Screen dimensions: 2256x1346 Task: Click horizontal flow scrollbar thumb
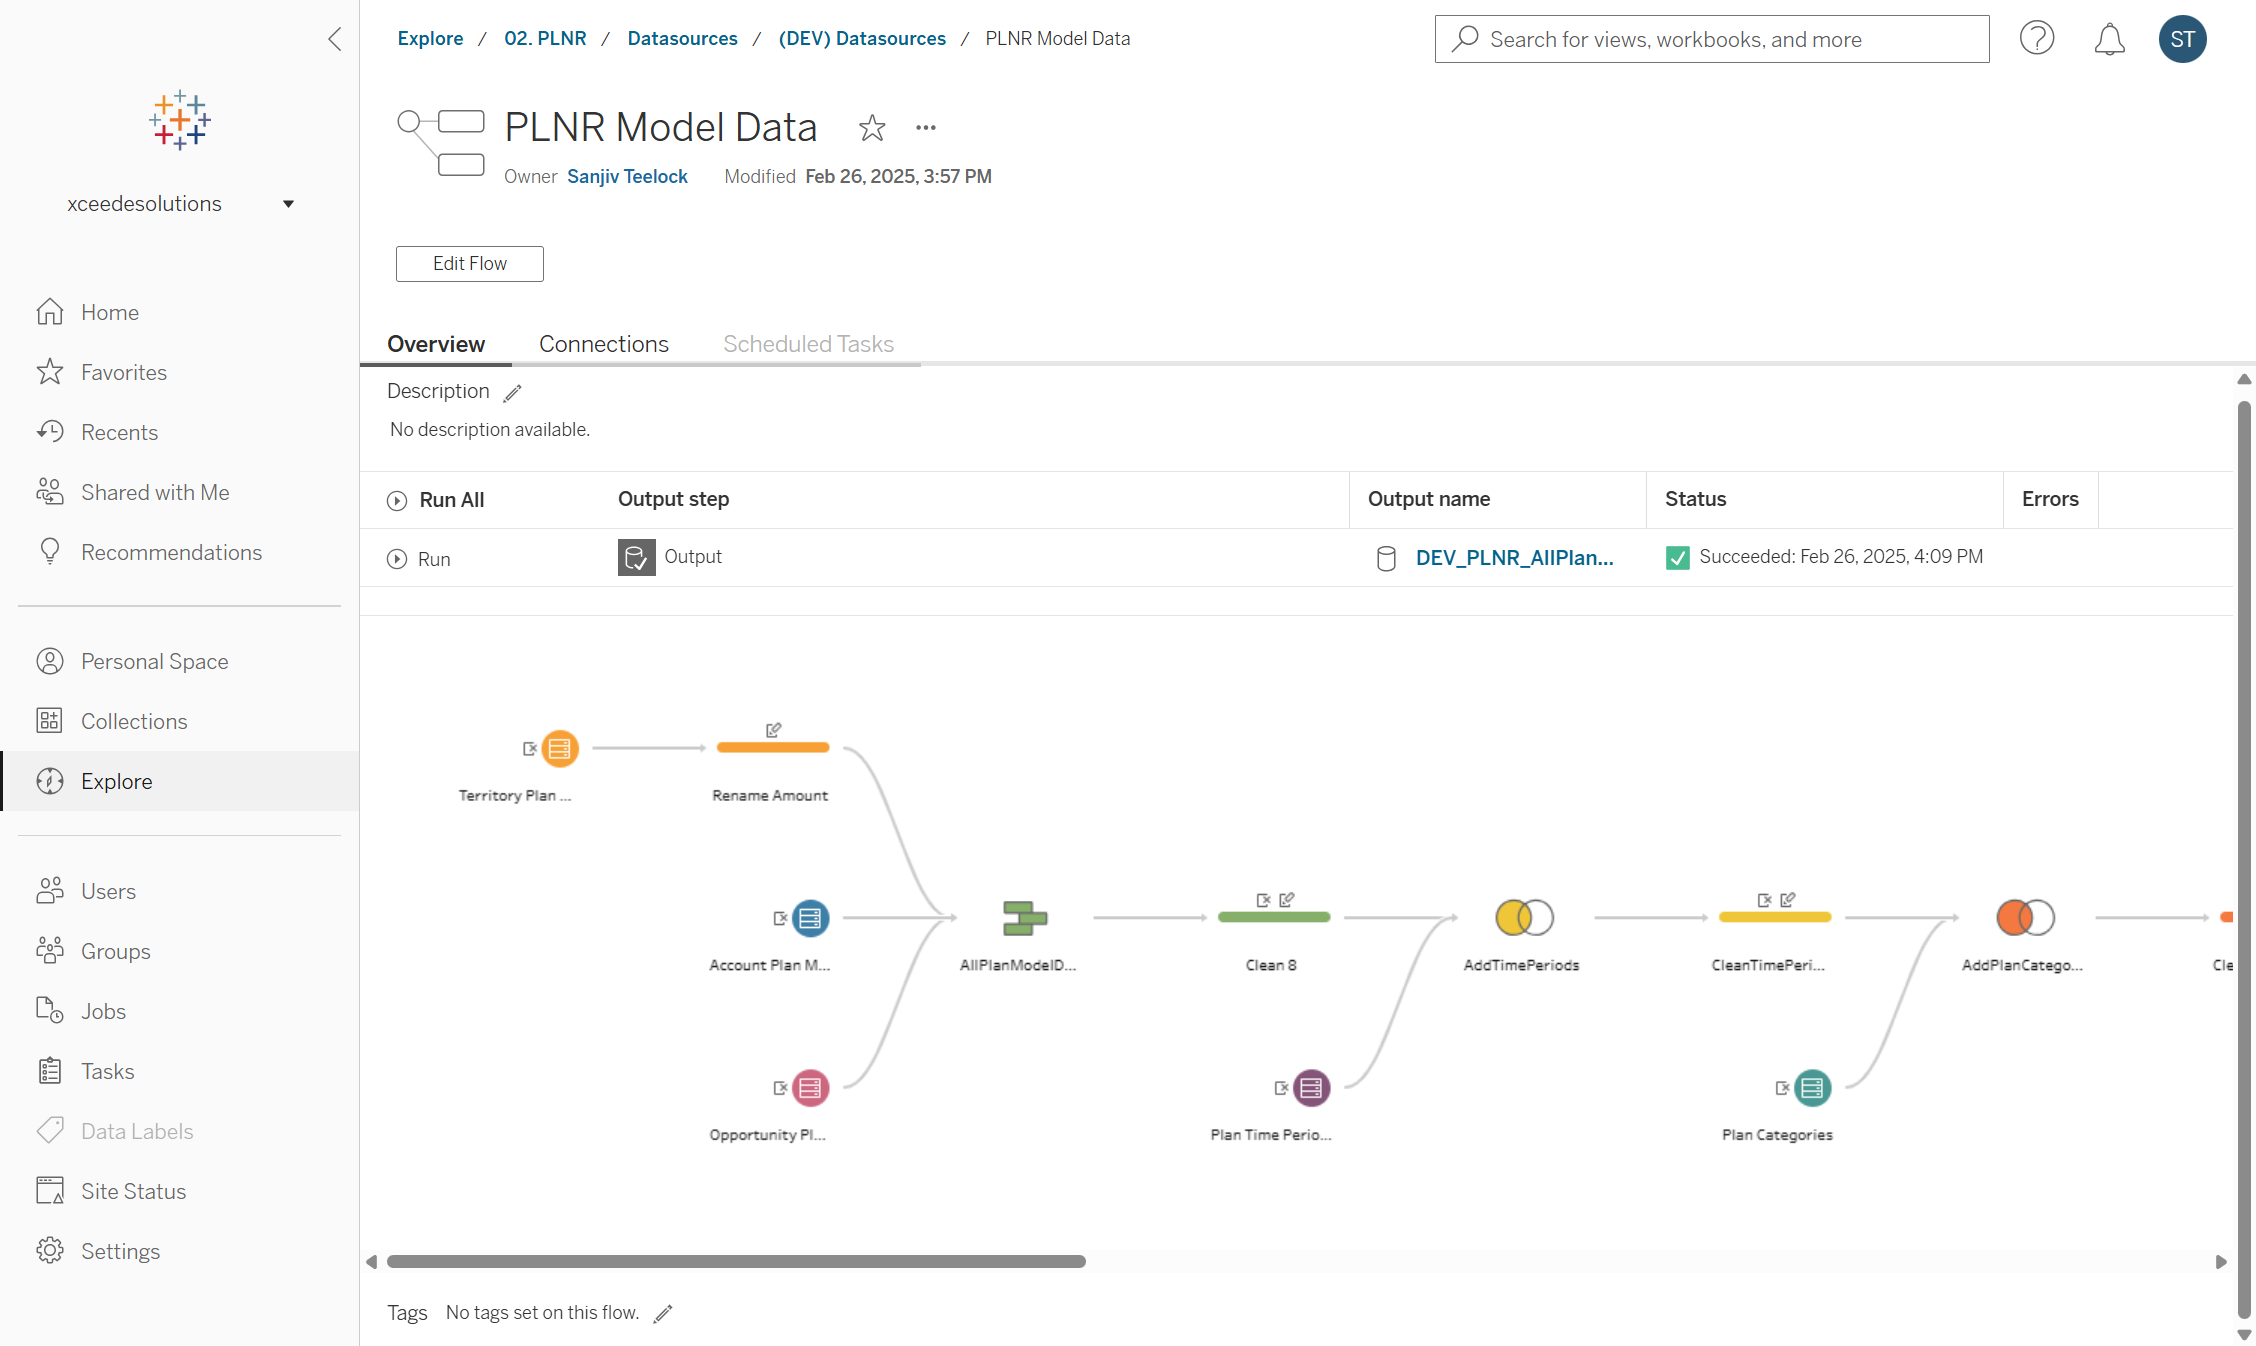pos(736,1262)
